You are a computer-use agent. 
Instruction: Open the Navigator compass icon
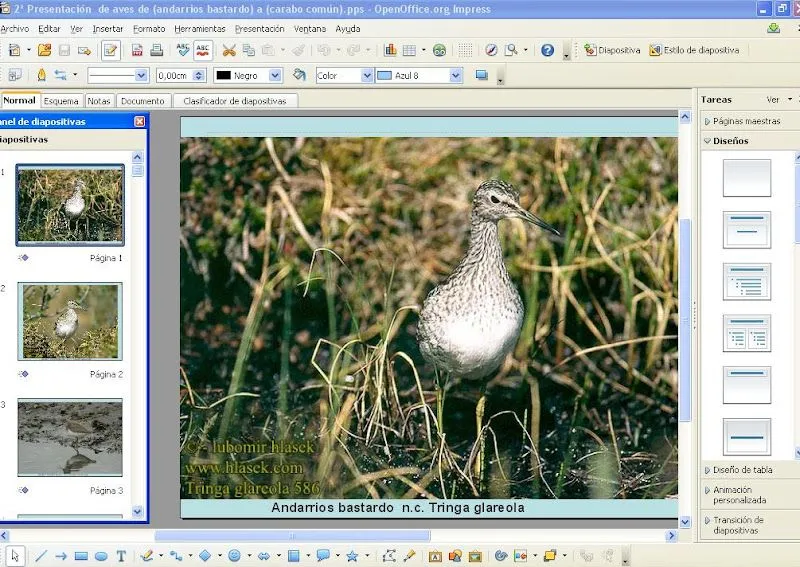(x=491, y=50)
